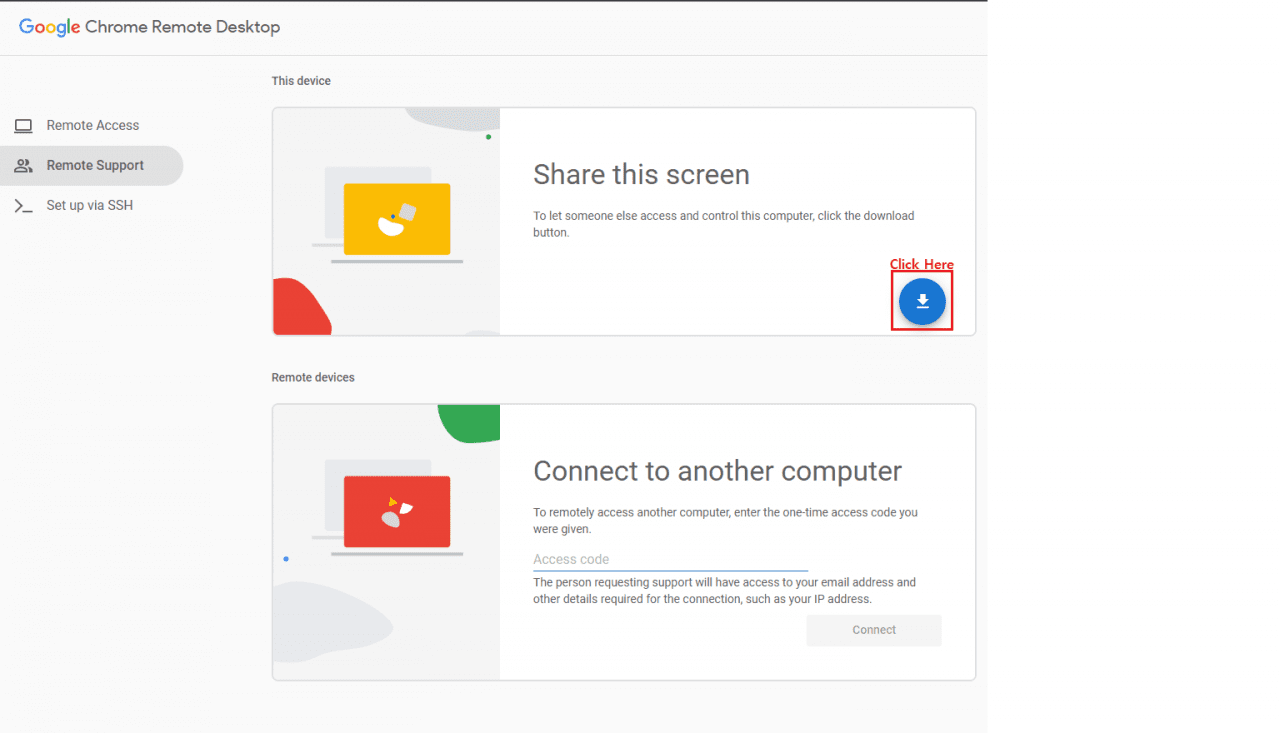Click the Google logo in the header

point(49,27)
